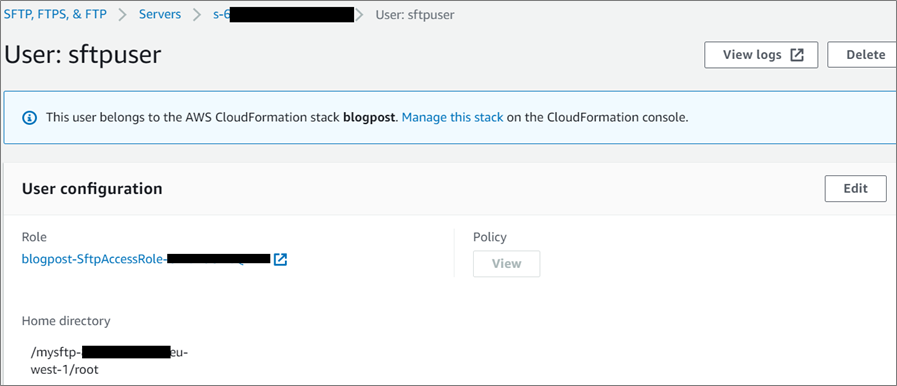Follow the Manage this stack link

[x=453, y=118]
